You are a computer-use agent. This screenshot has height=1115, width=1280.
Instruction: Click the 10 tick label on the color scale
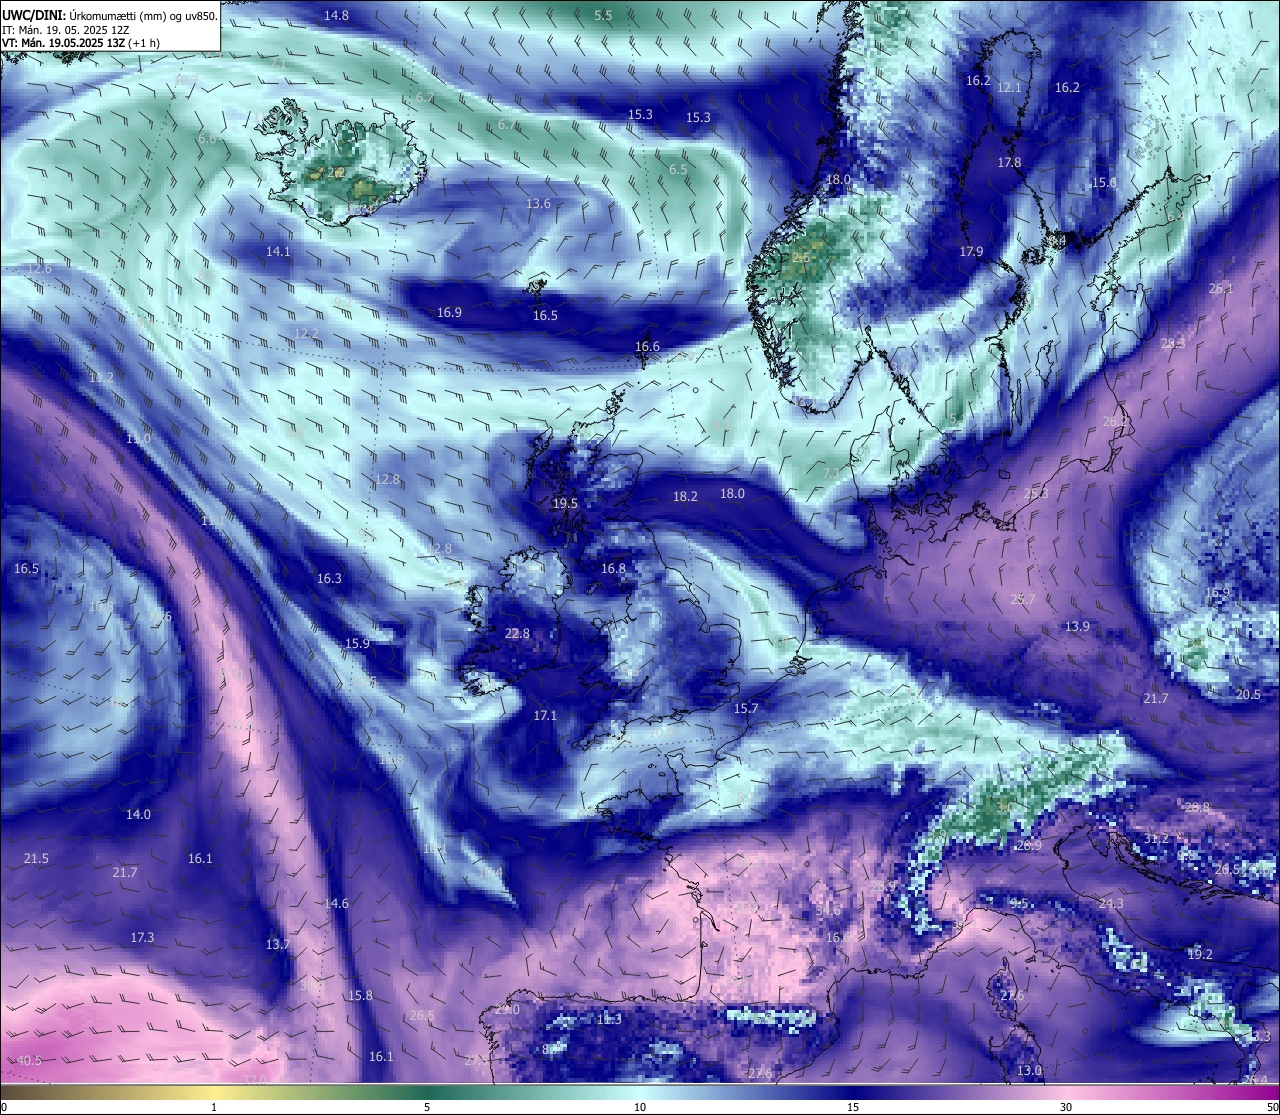click(640, 1107)
